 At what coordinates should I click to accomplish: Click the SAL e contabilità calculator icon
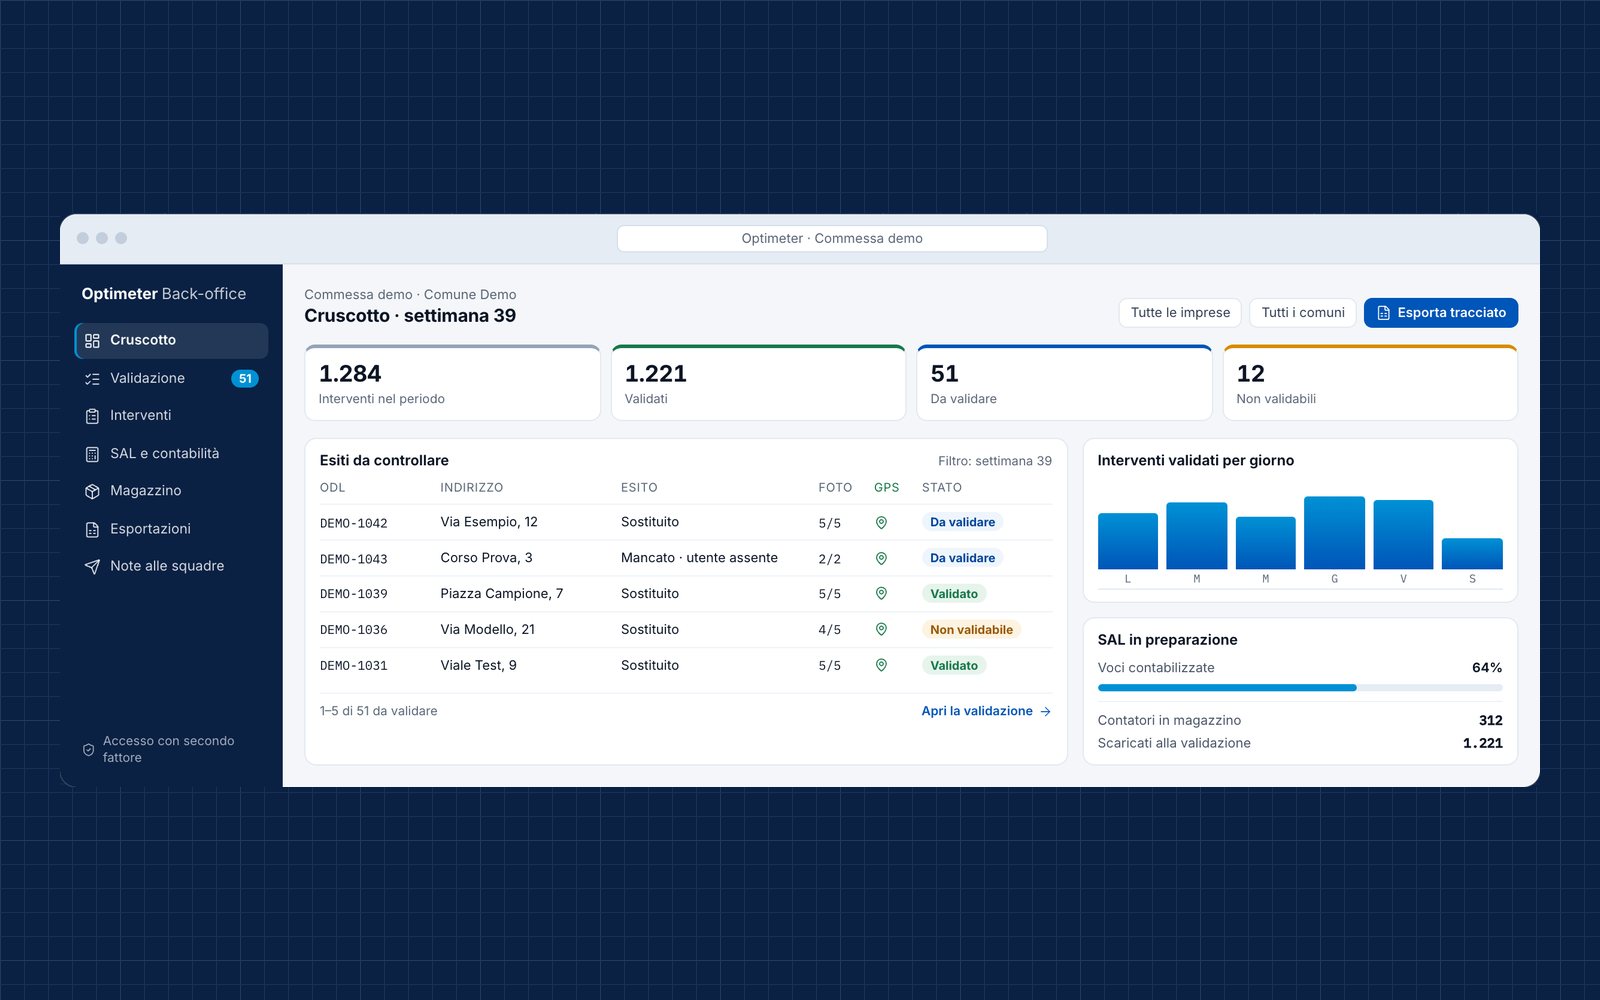click(92, 454)
